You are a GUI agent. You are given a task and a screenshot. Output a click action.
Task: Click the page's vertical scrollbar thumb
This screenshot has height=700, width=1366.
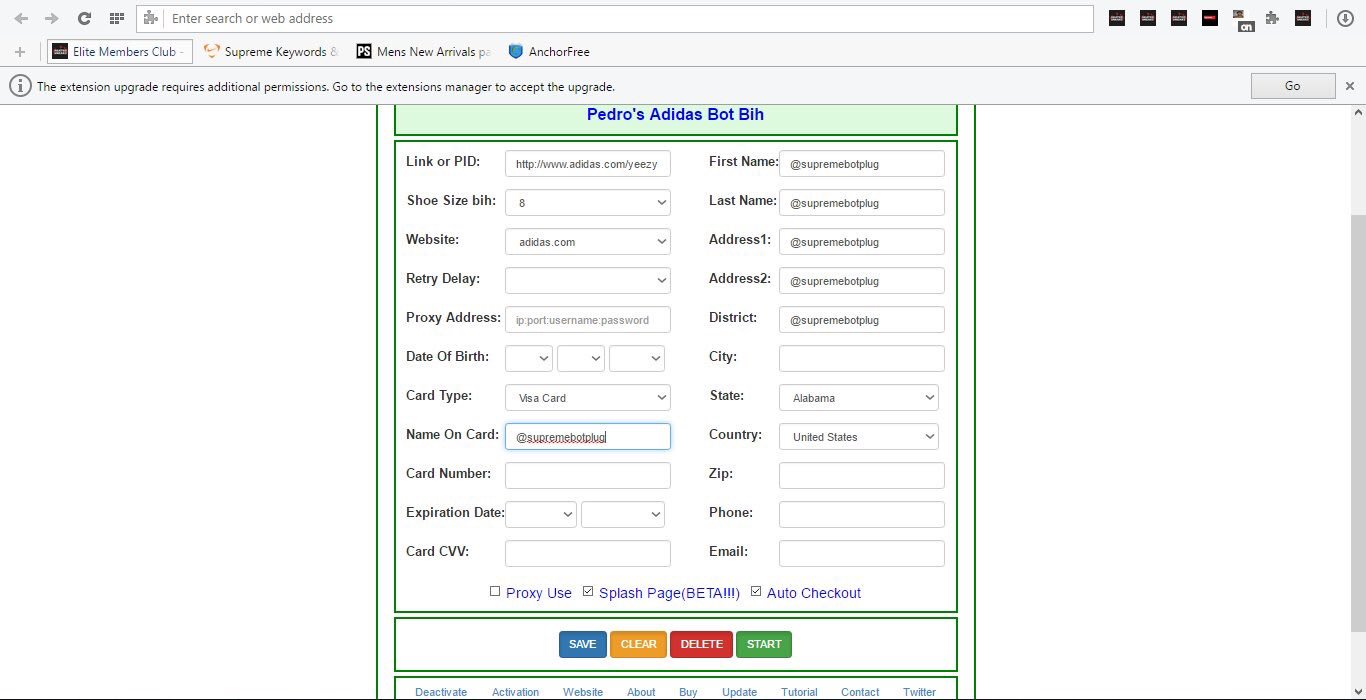pyautogui.click(x=1358, y=422)
